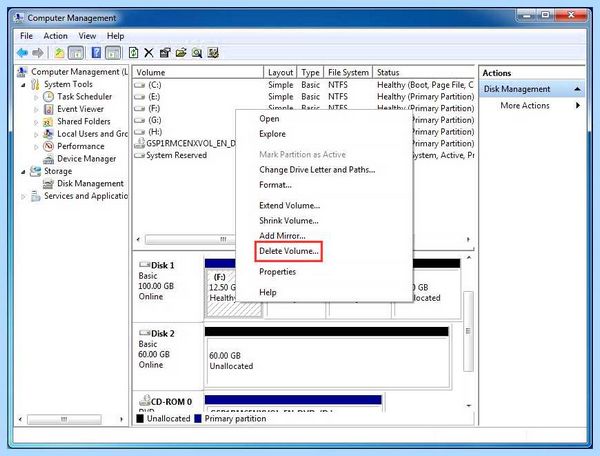This screenshot has height=456, width=600.
Task: Select Device Manager in tree
Action: 86,159
